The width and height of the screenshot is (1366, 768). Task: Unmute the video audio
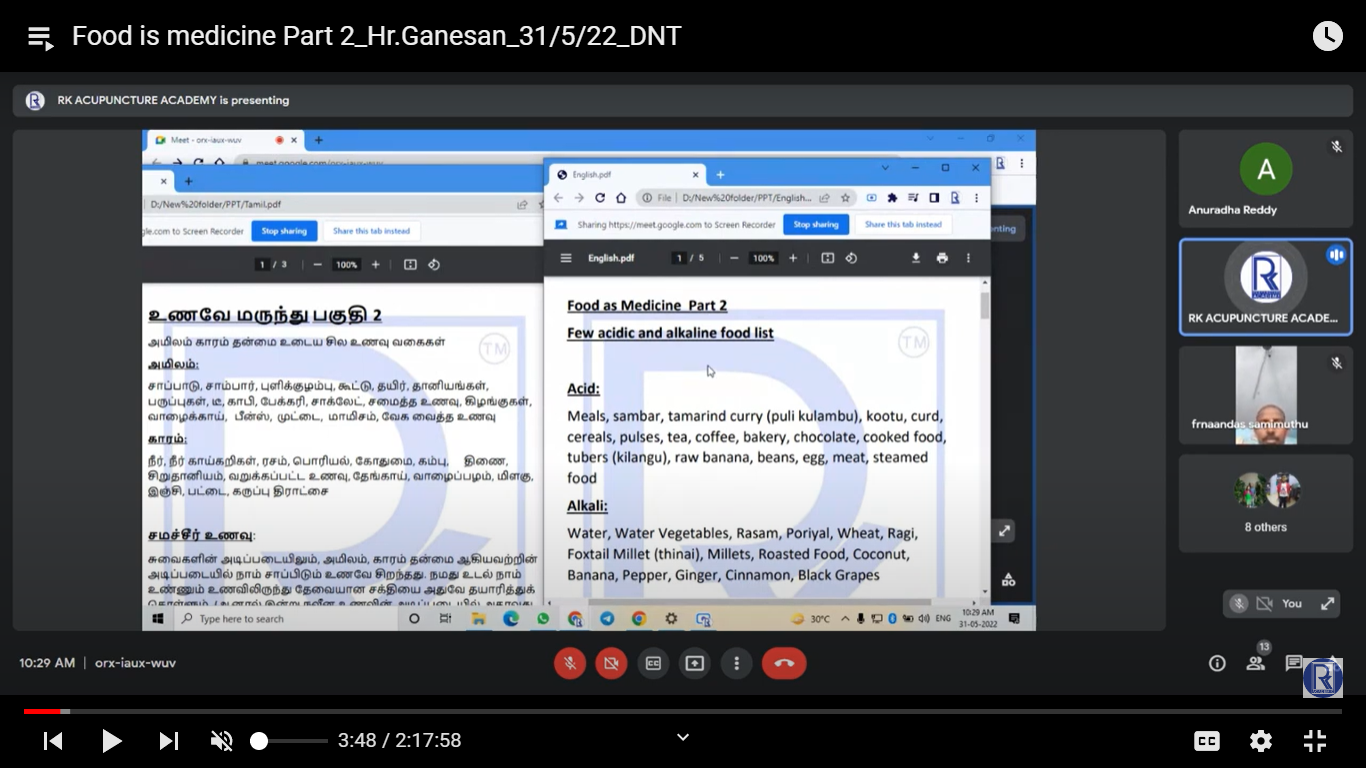click(x=221, y=741)
